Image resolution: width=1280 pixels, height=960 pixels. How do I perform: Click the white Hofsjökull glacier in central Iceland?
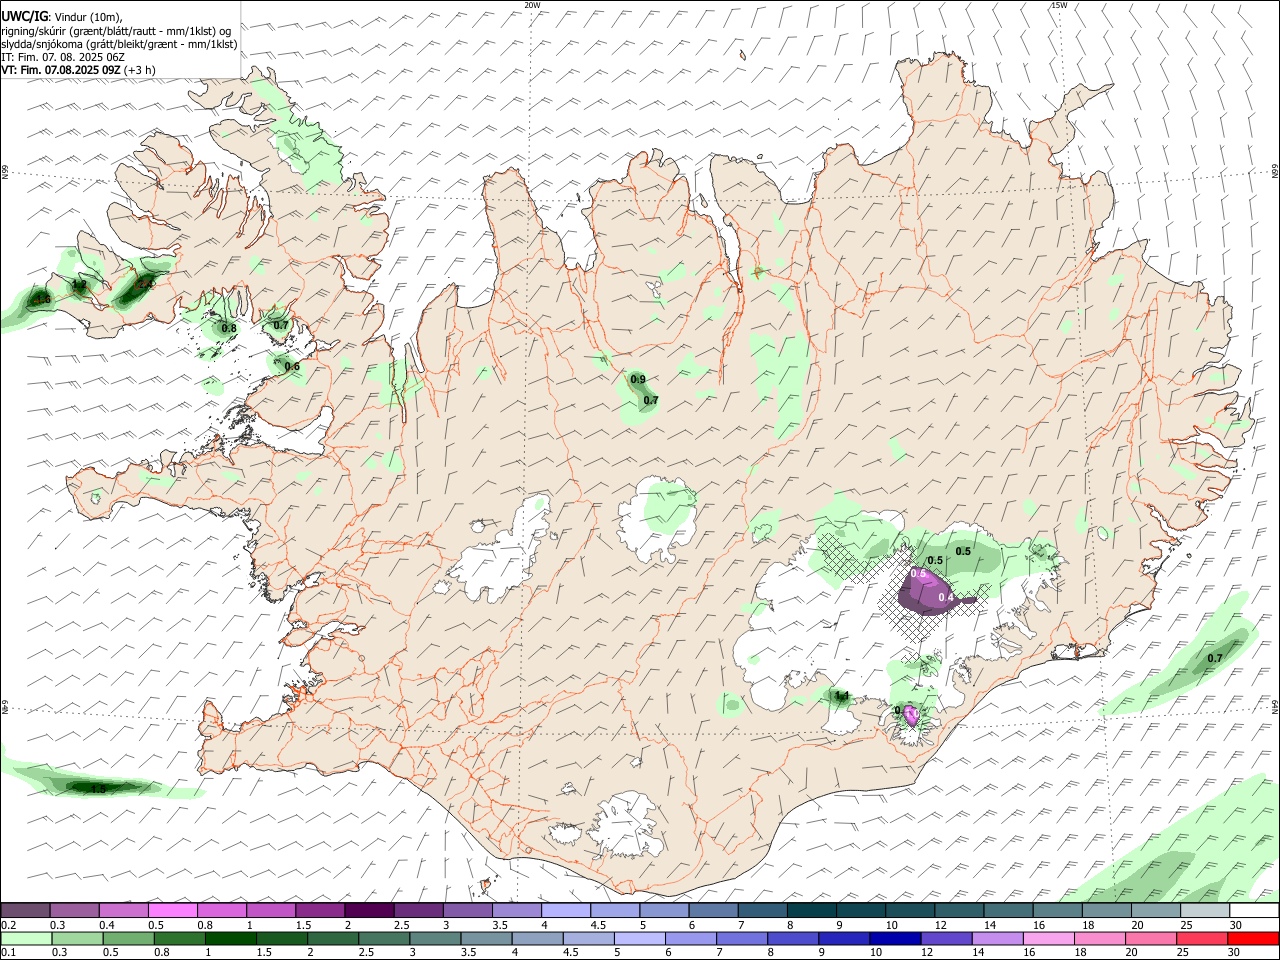[x=657, y=518]
